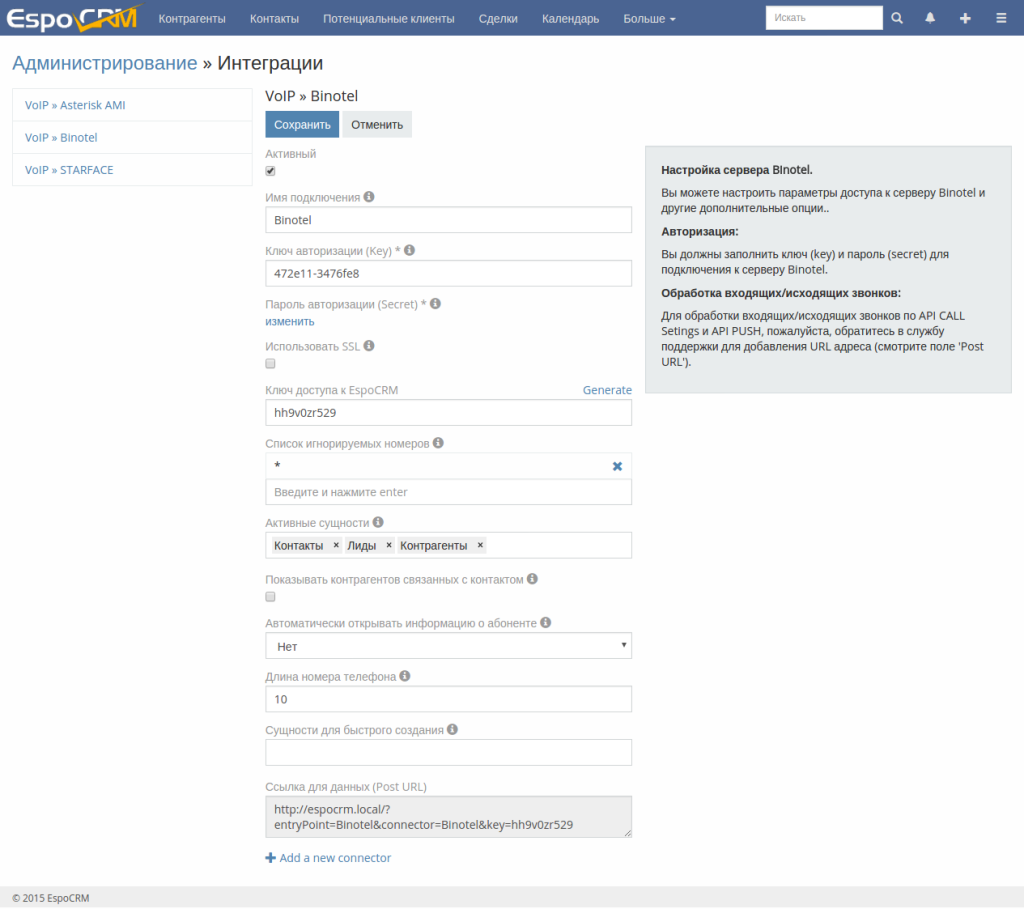Click the 'Настройка сервера Binotel.' help heading
This screenshot has height=909, width=1024.
coord(737,170)
